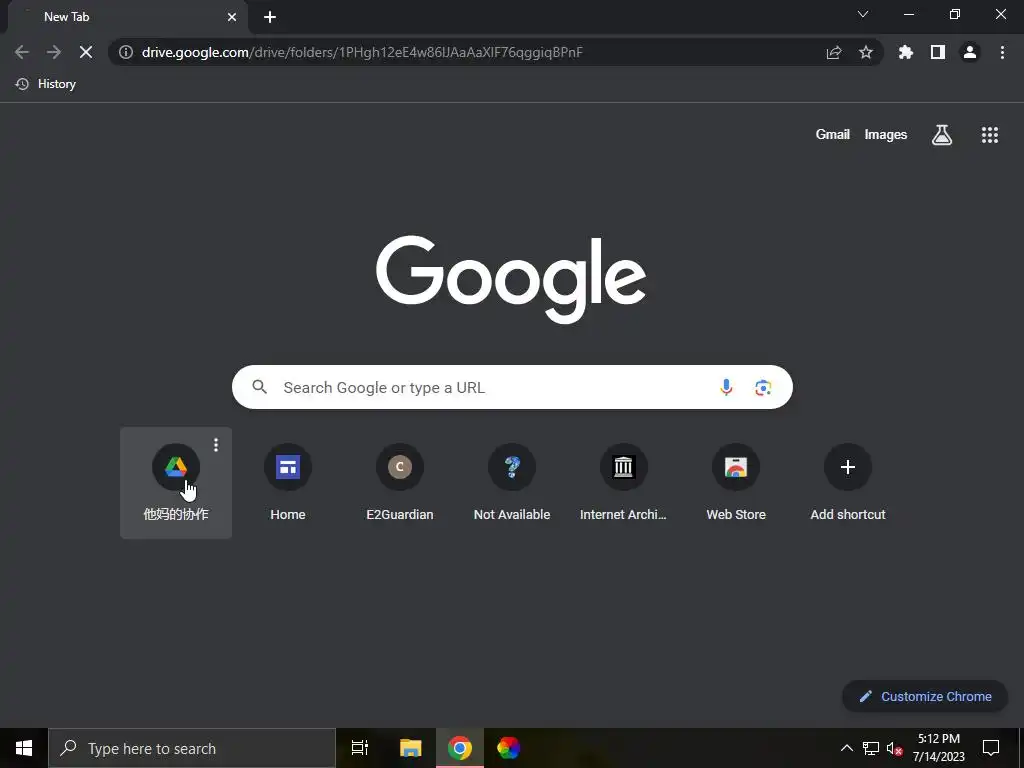Open more actions for Drive shortcut
Image resolution: width=1024 pixels, height=768 pixels.
point(216,445)
